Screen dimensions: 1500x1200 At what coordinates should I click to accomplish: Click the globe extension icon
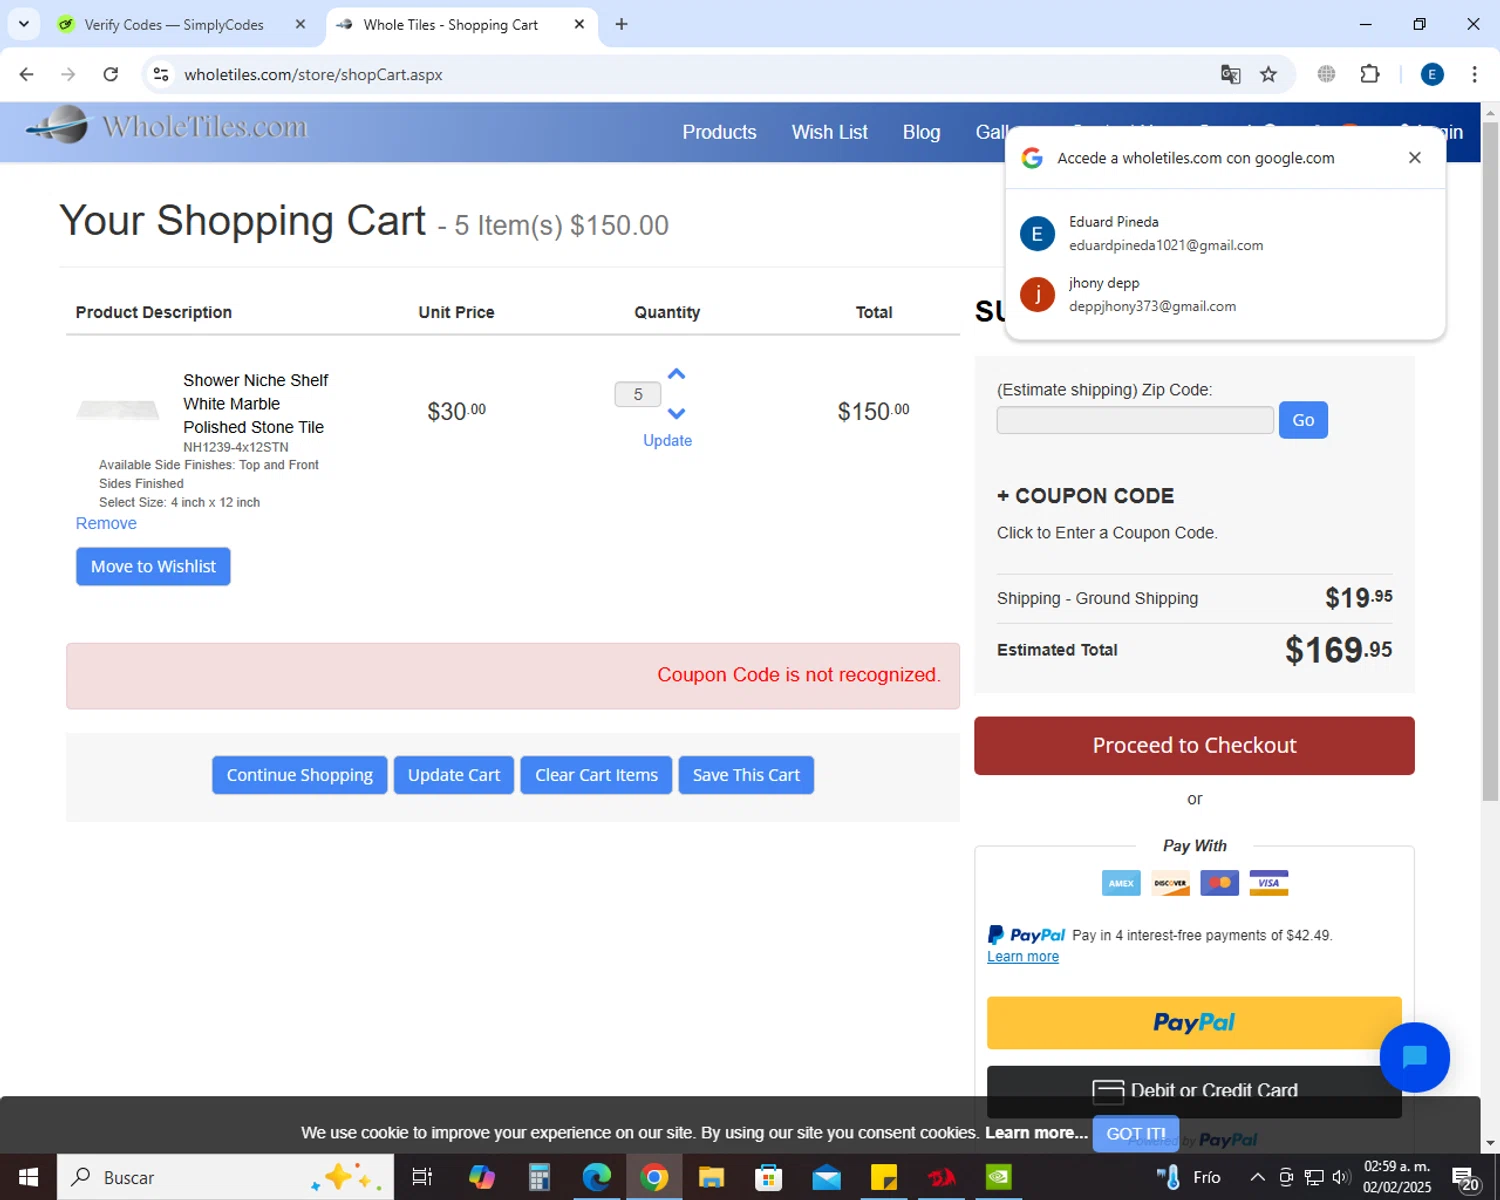pyautogui.click(x=1326, y=74)
